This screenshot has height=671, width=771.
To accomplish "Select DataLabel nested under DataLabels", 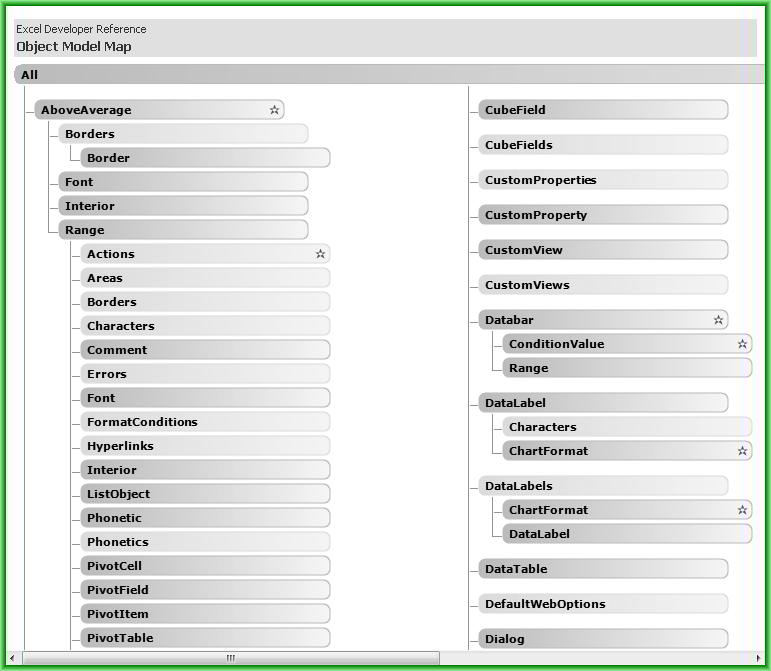I will coord(627,534).
